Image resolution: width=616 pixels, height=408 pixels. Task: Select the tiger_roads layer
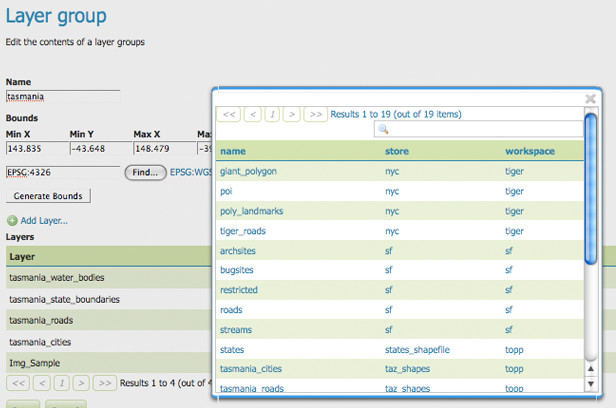[x=243, y=231]
